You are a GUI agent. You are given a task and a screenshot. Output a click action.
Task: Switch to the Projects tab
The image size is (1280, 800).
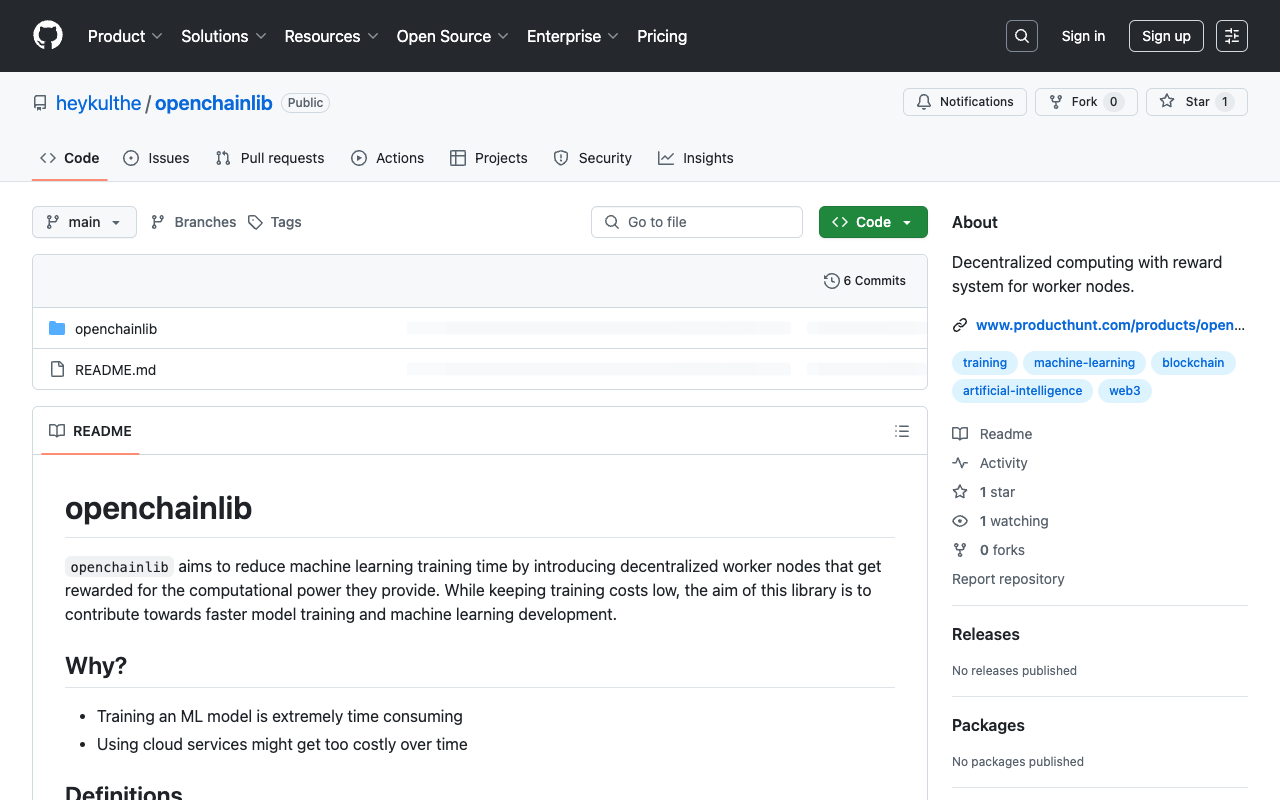(489, 158)
